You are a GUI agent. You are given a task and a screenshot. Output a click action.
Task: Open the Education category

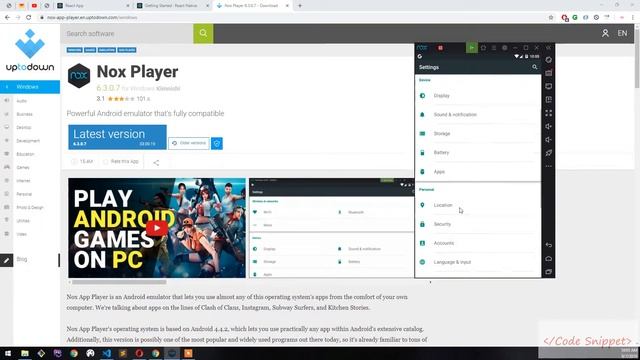coord(25,154)
